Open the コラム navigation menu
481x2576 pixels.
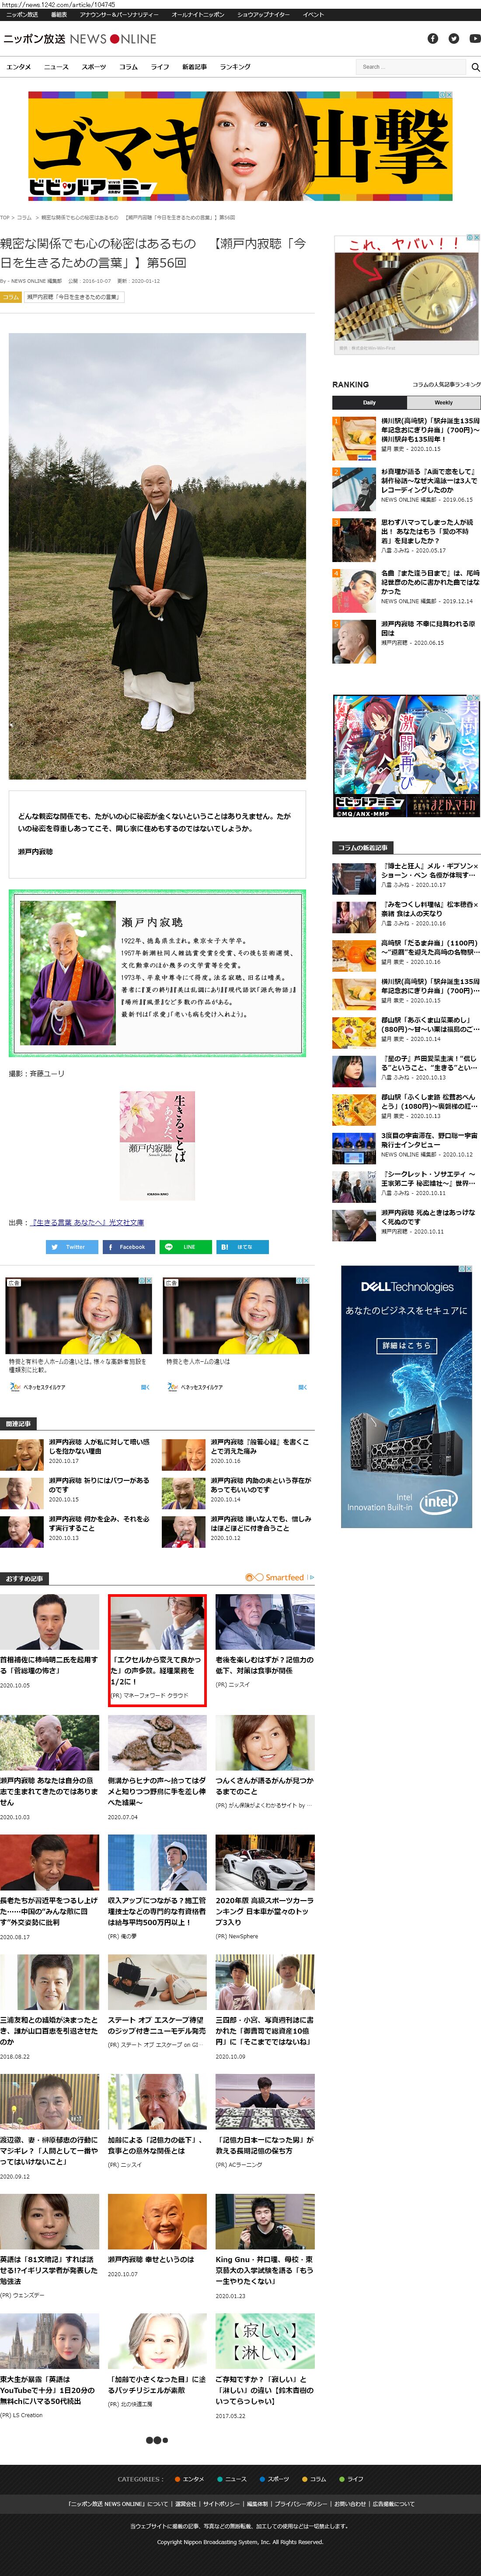coord(128,67)
